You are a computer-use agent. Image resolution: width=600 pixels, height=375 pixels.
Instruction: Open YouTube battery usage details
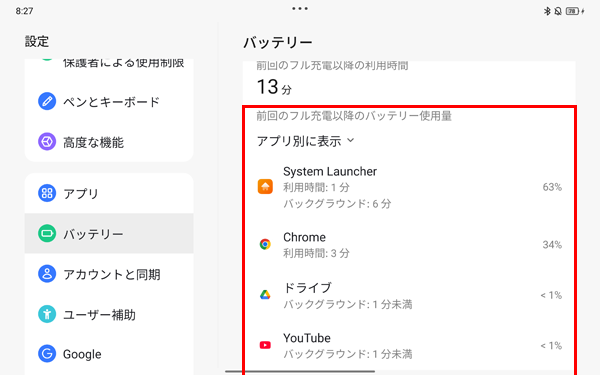(409, 345)
